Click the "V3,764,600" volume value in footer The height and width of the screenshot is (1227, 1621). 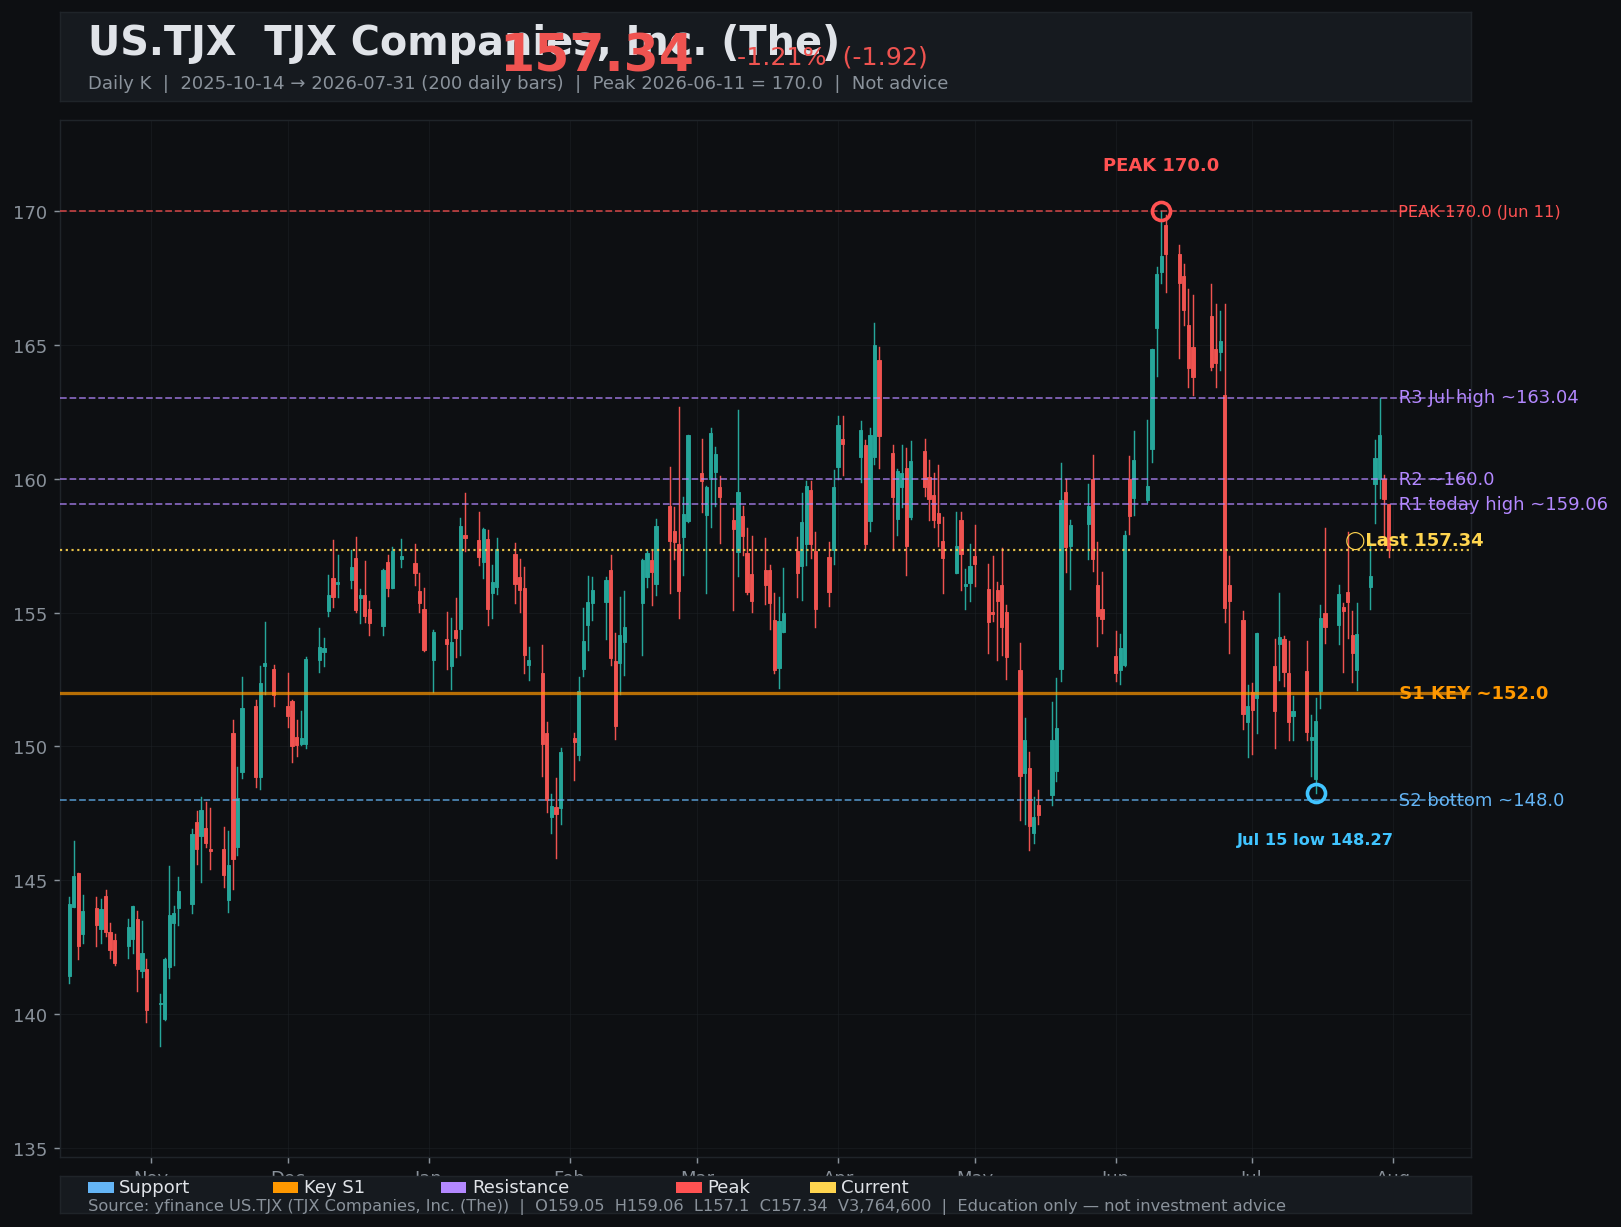pos(887,1206)
